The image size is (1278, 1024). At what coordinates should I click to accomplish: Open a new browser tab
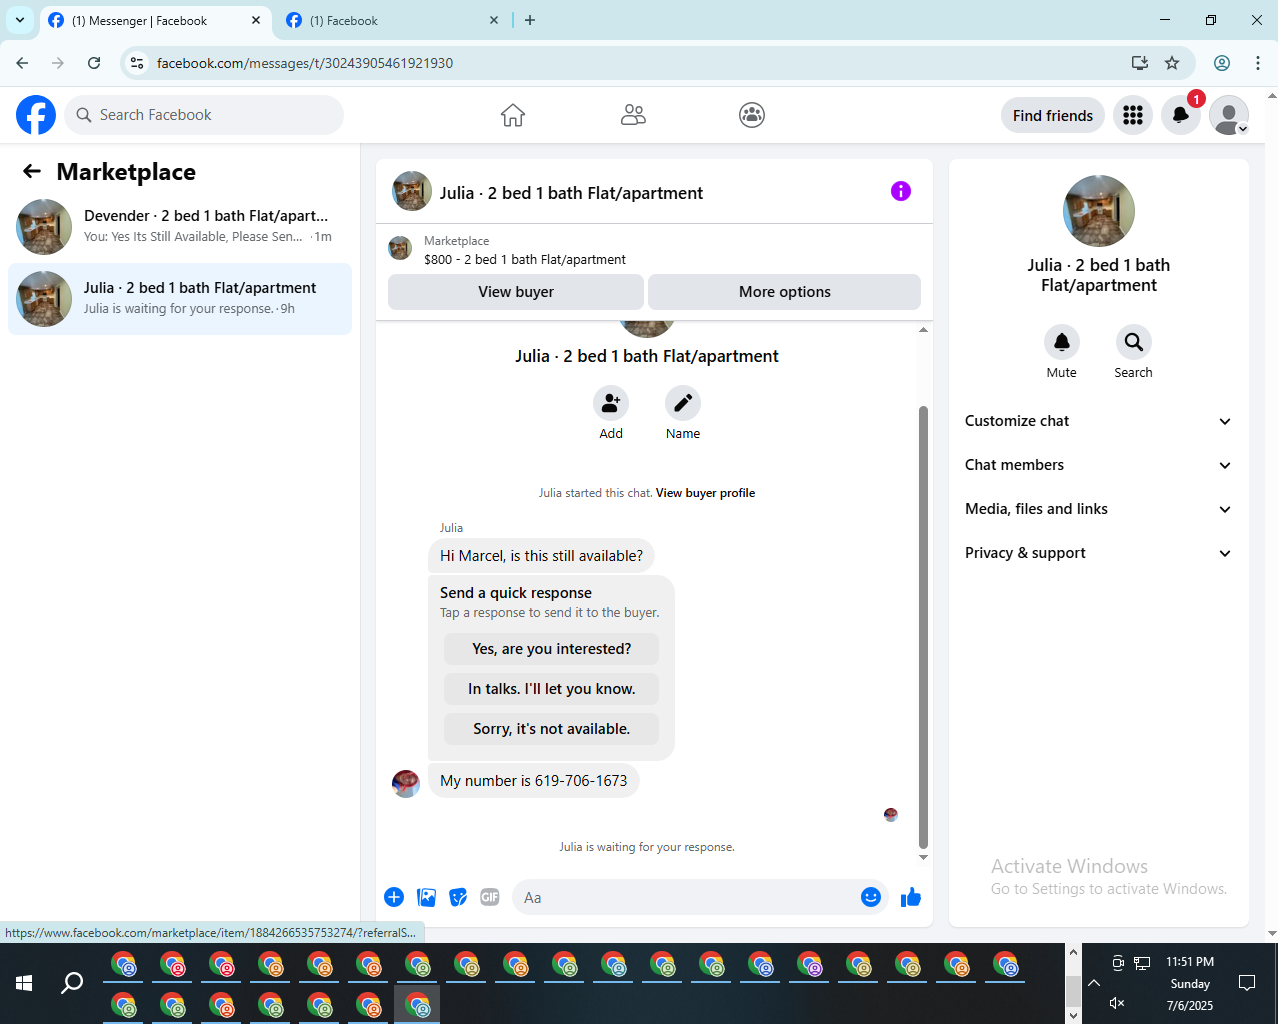pos(530,20)
